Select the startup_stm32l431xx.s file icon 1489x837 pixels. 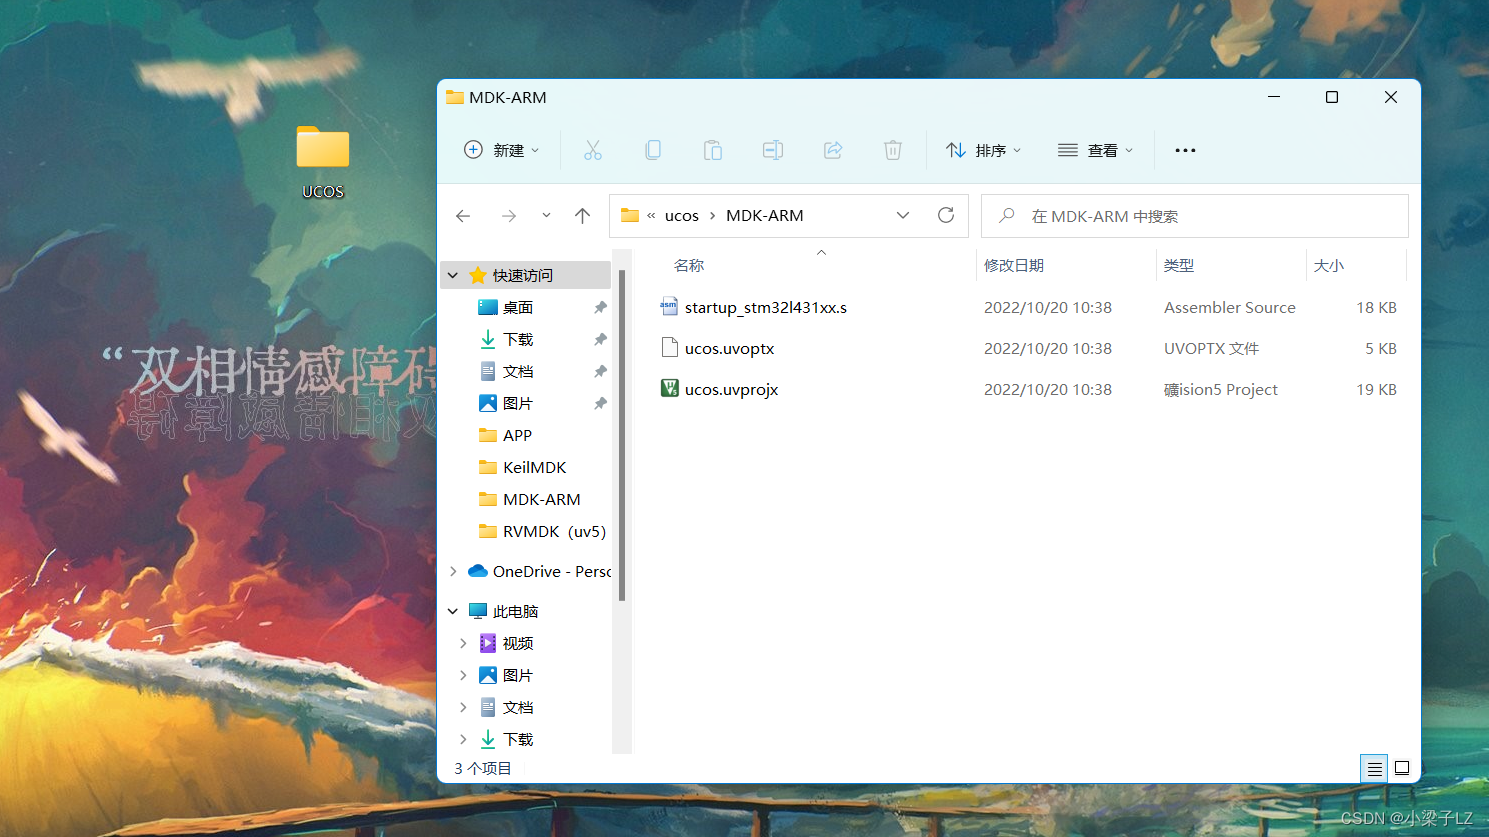coord(669,307)
